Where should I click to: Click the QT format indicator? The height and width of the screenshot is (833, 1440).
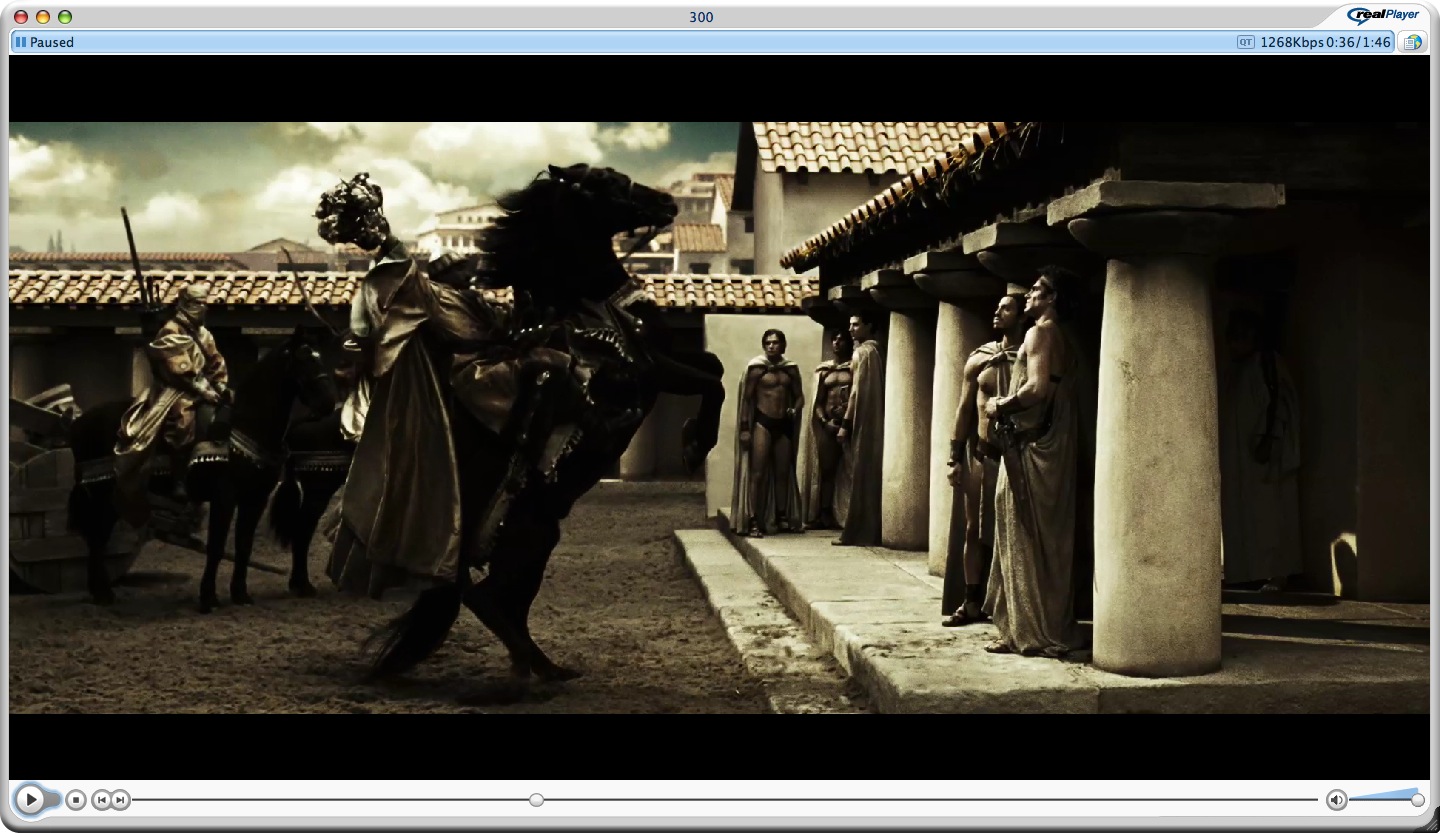(1246, 42)
